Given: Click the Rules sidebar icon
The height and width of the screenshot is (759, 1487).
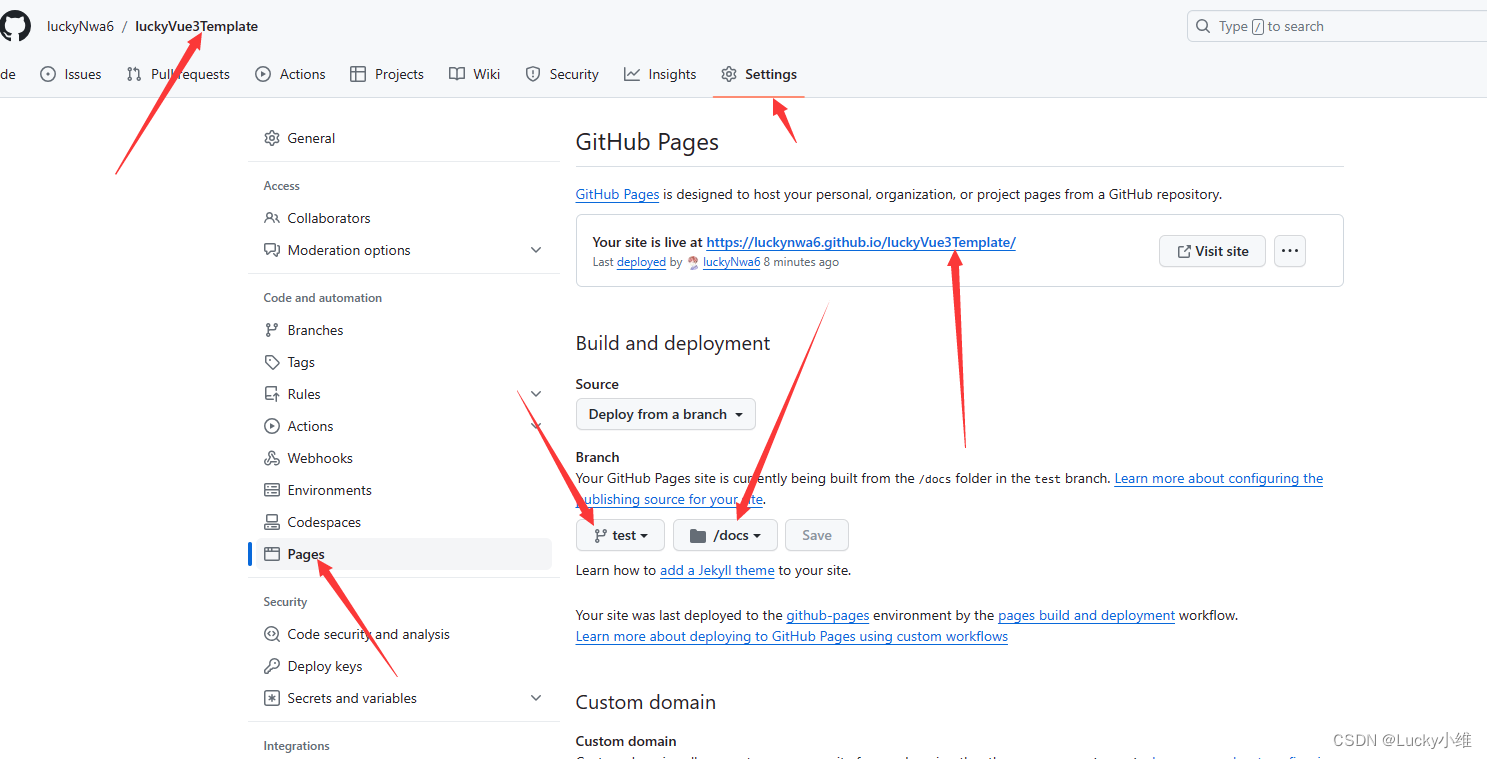Looking at the screenshot, I should pos(272,394).
